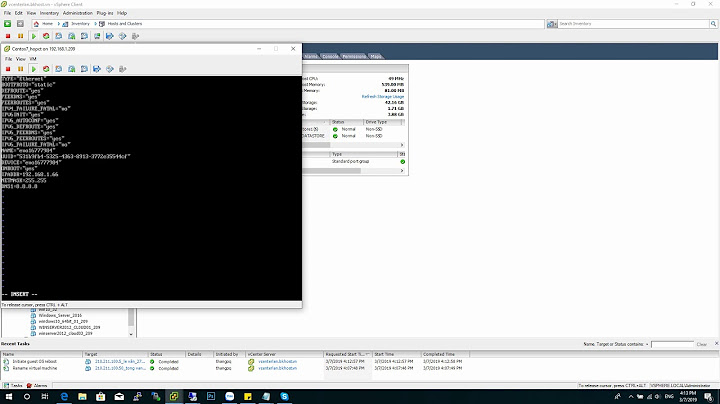Suspend VM from Centos7 console toolbar

tap(20, 69)
